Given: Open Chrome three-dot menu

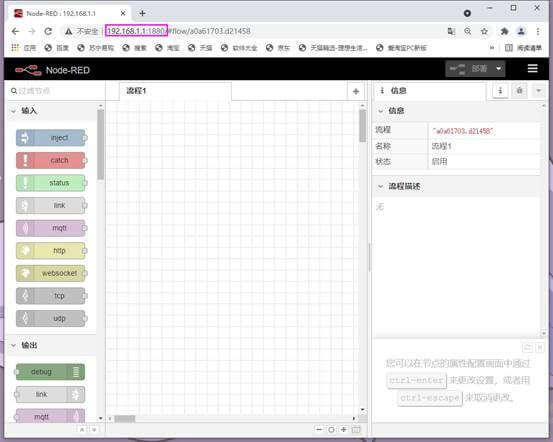Looking at the screenshot, I should coord(538,31).
